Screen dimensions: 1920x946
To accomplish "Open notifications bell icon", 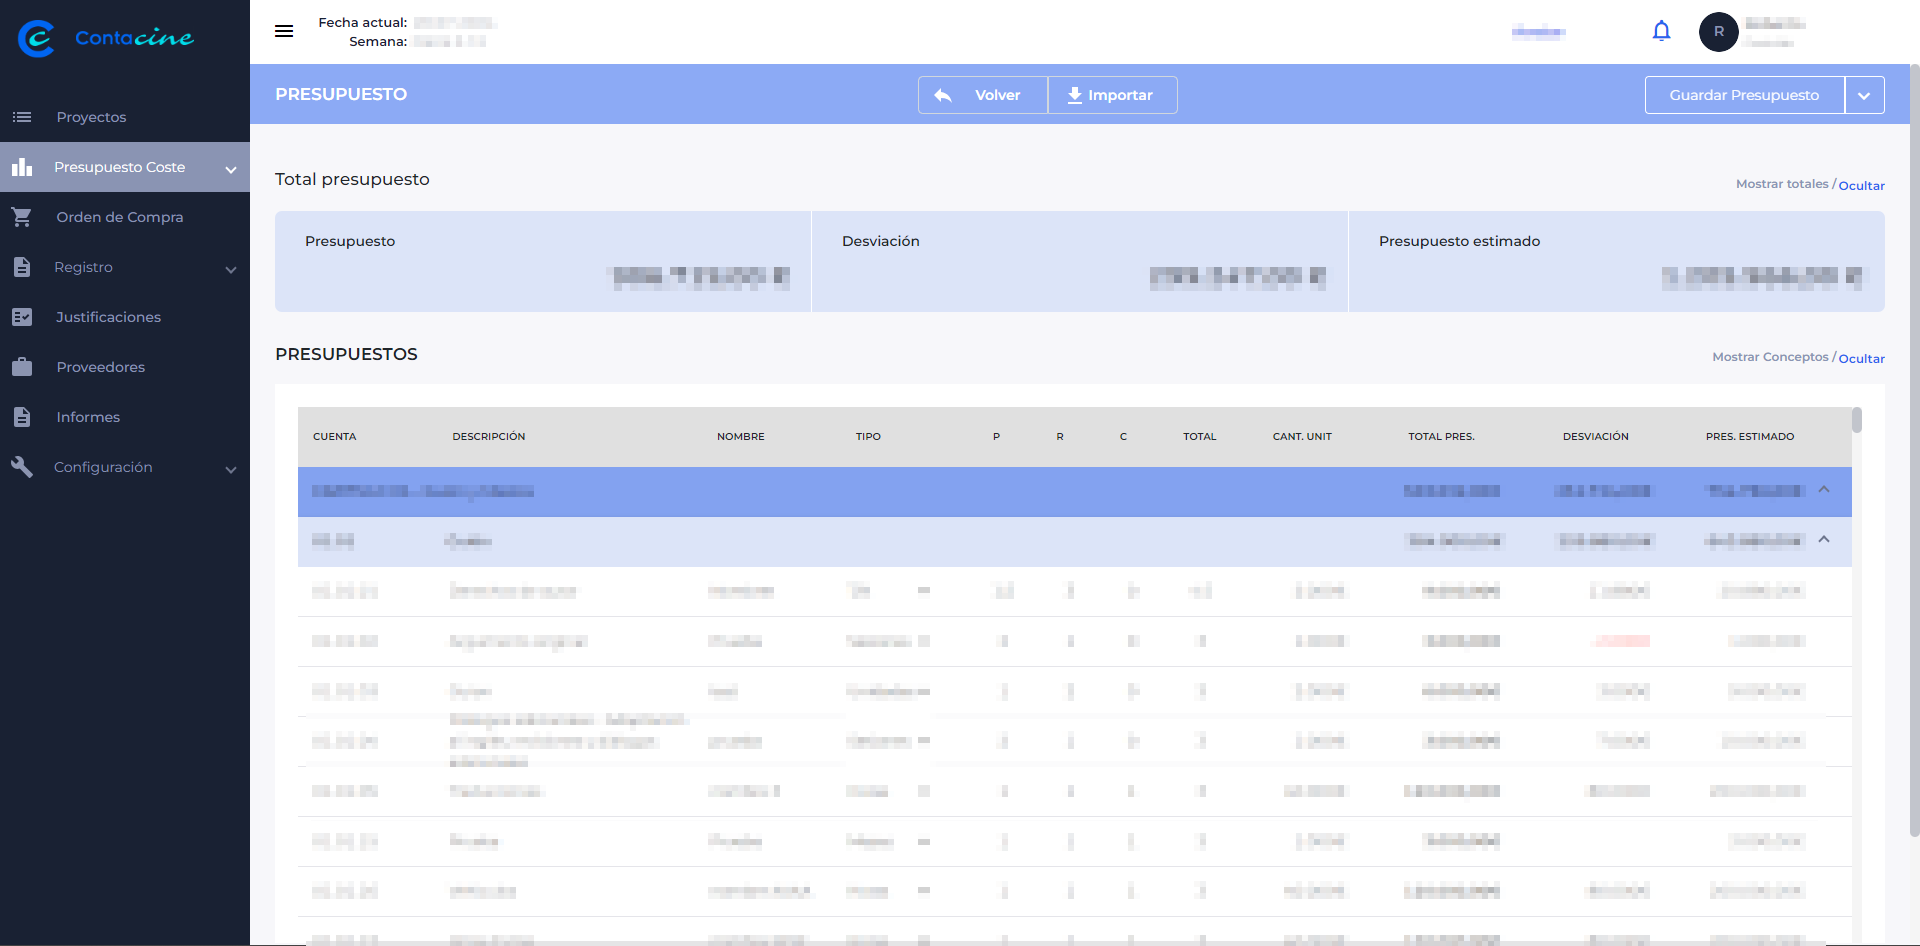I will pos(1661,31).
